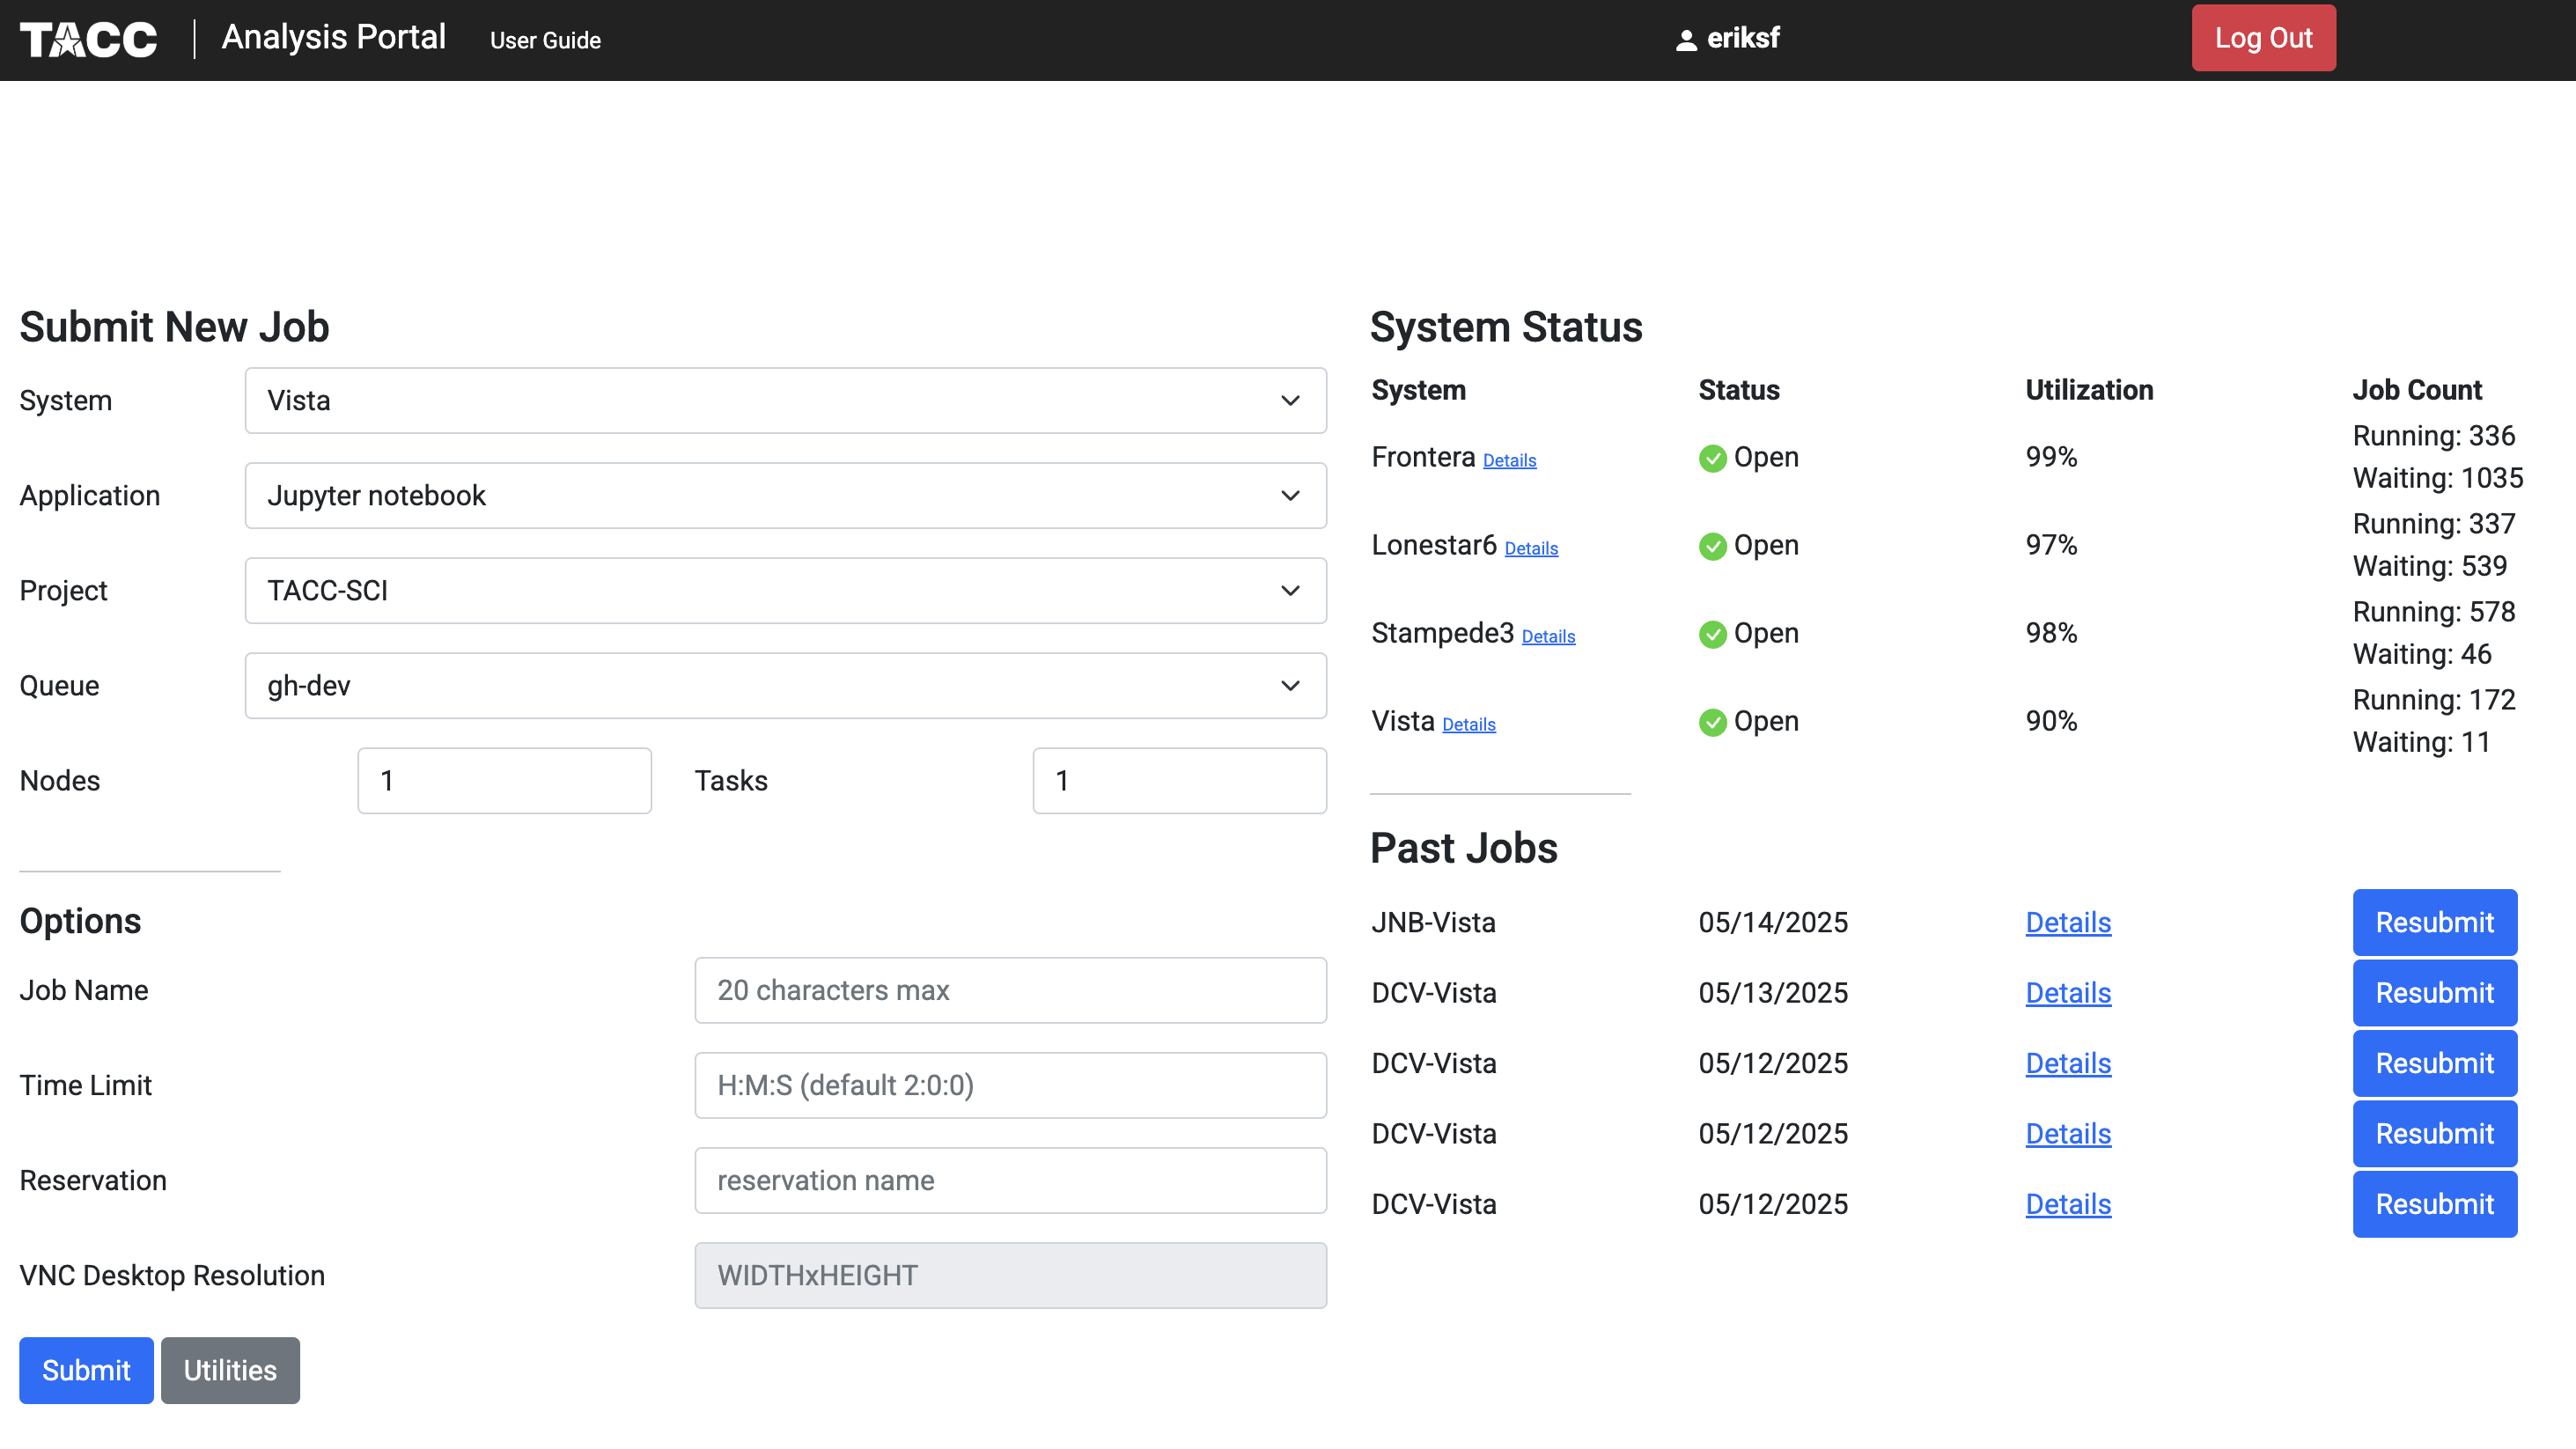Open Stampede3 system Details link

click(x=1548, y=637)
